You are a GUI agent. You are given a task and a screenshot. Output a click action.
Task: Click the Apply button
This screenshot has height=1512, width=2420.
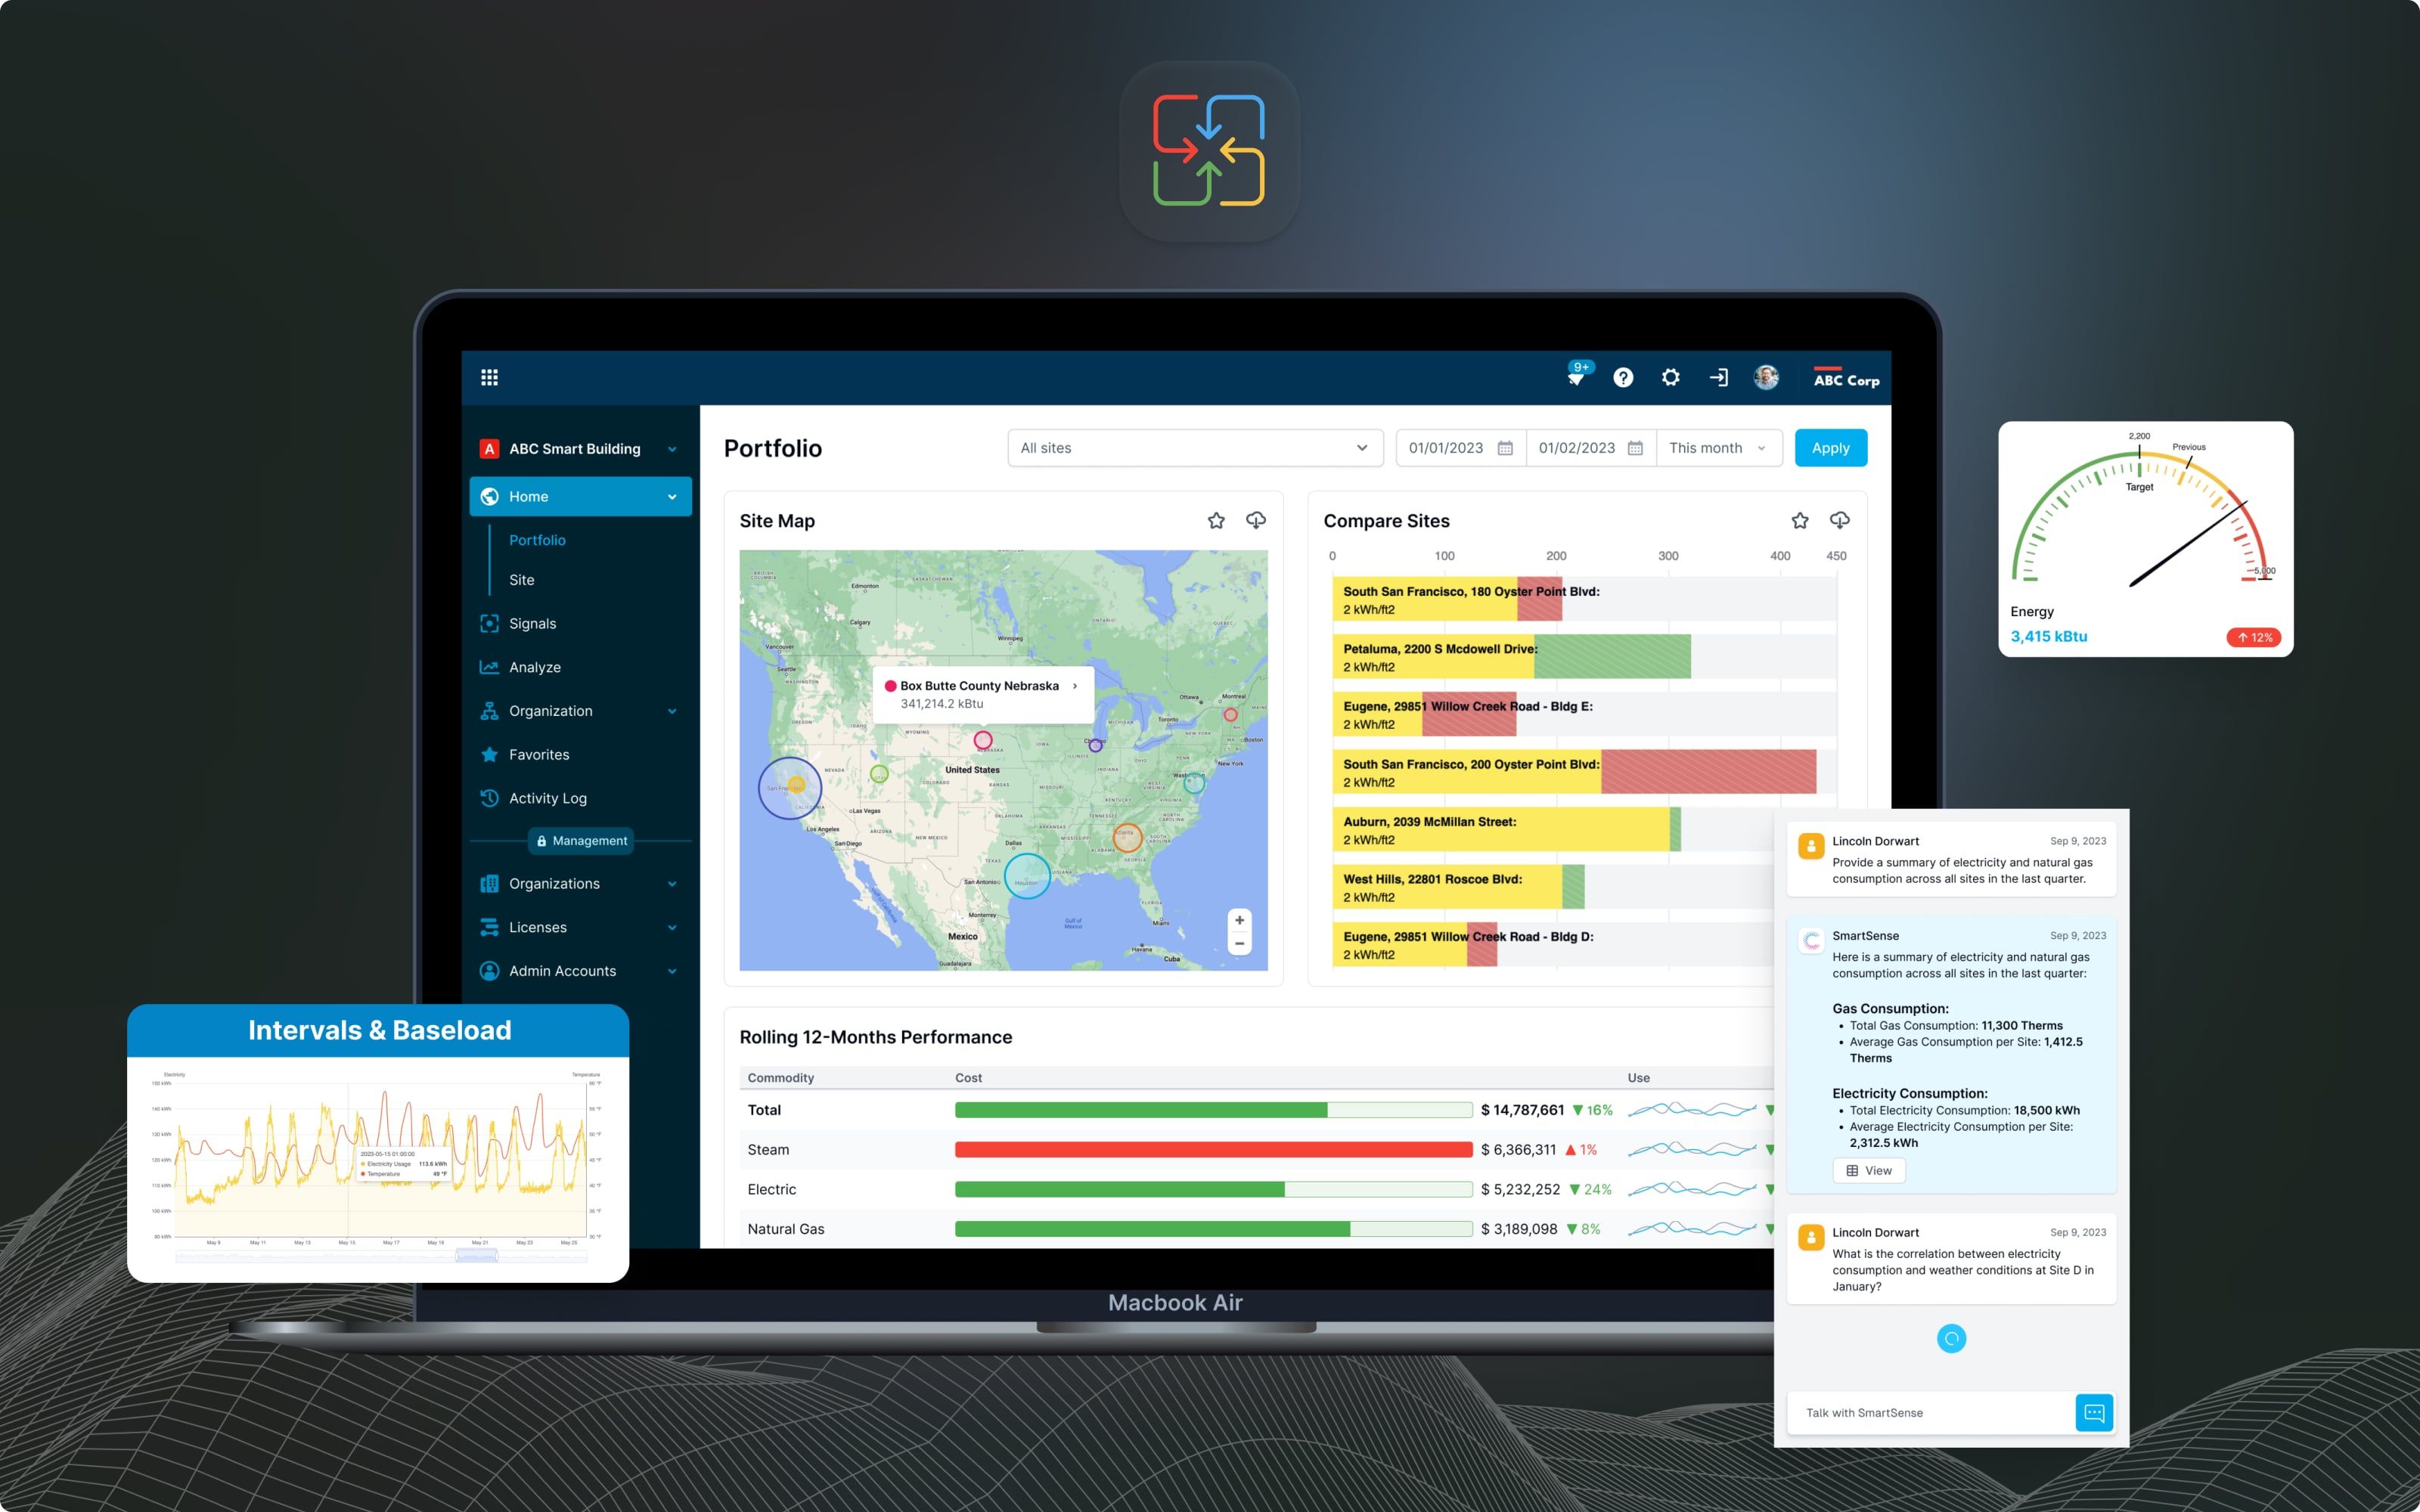point(1831,448)
